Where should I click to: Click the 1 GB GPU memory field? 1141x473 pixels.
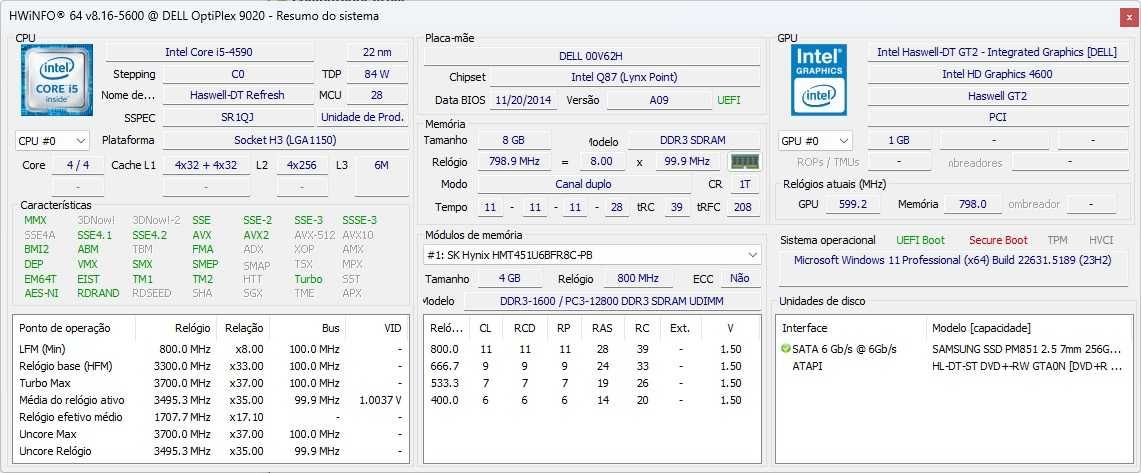pos(899,140)
